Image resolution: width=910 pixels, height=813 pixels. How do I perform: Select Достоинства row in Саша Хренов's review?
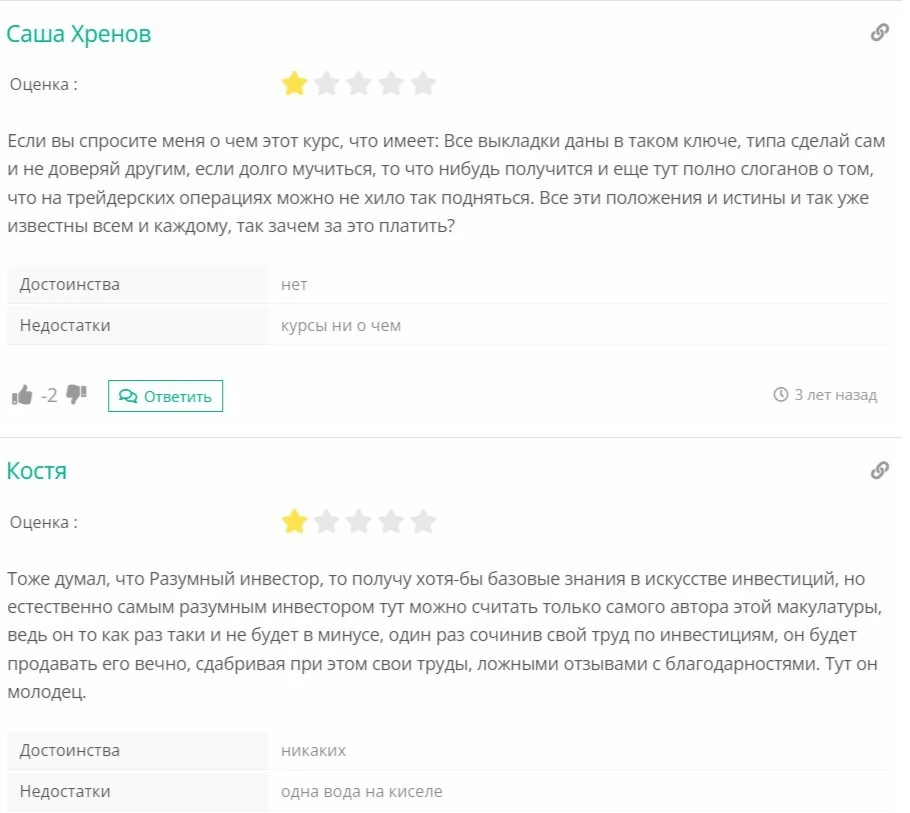[448, 284]
